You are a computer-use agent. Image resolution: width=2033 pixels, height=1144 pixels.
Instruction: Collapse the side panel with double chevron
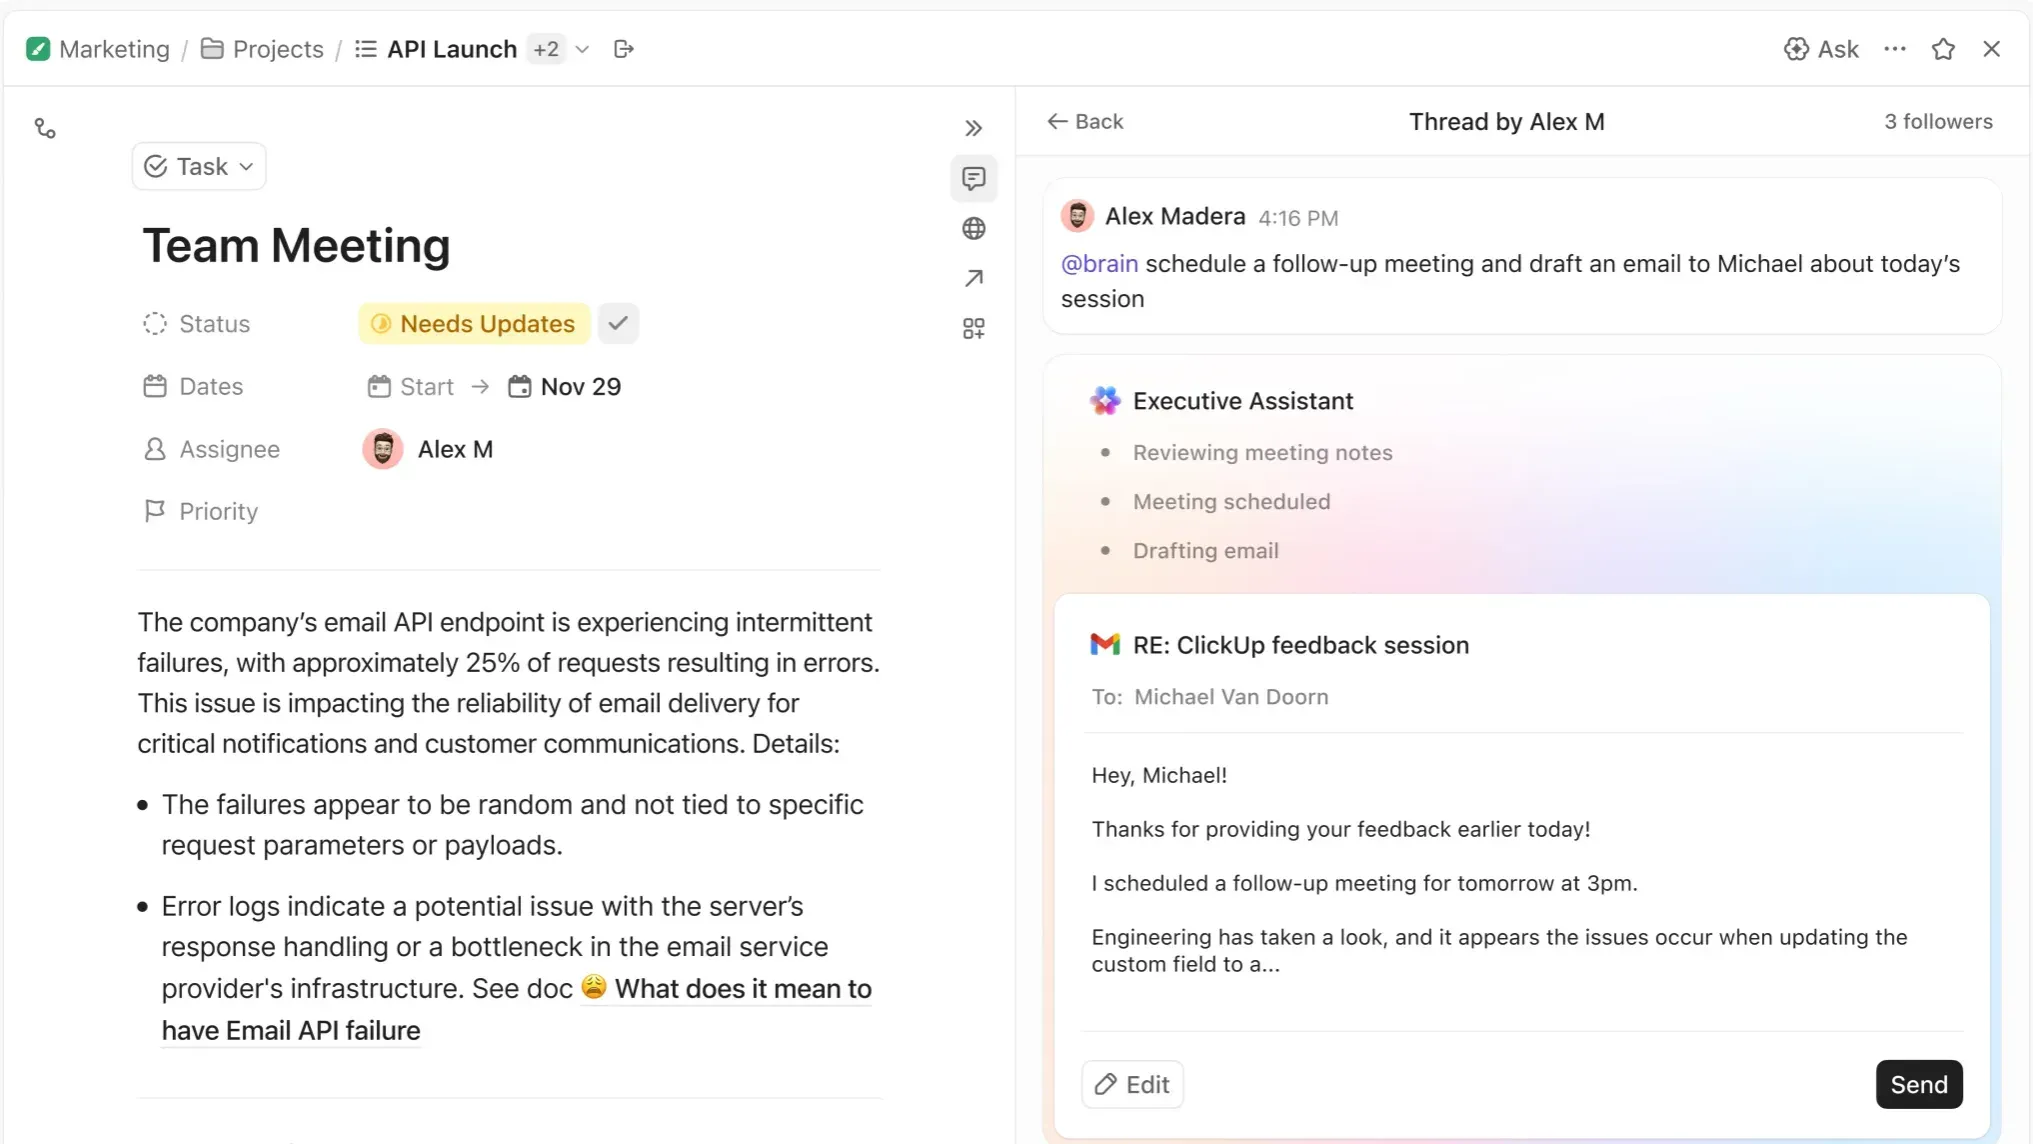pyautogui.click(x=973, y=128)
